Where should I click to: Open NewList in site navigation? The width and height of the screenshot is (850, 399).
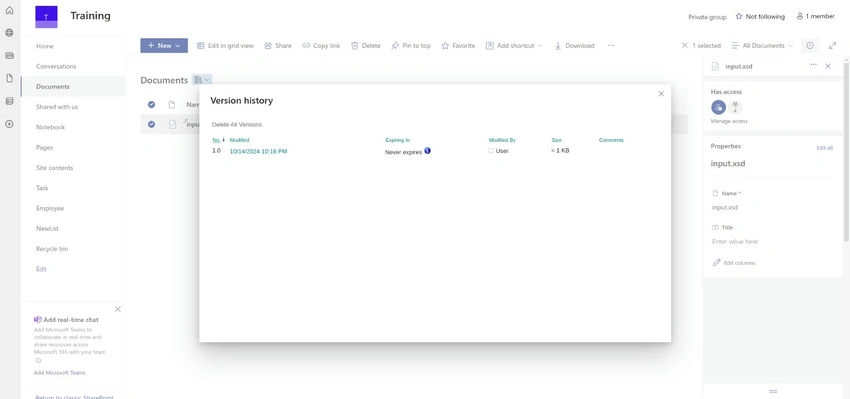[47, 228]
